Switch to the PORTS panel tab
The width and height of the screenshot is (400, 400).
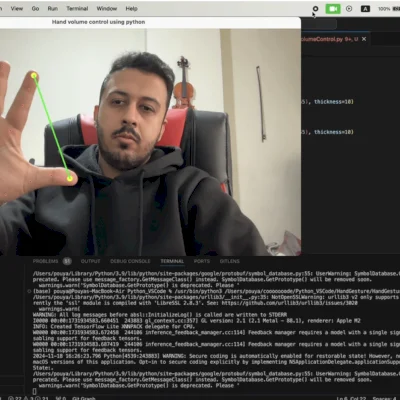point(202,261)
